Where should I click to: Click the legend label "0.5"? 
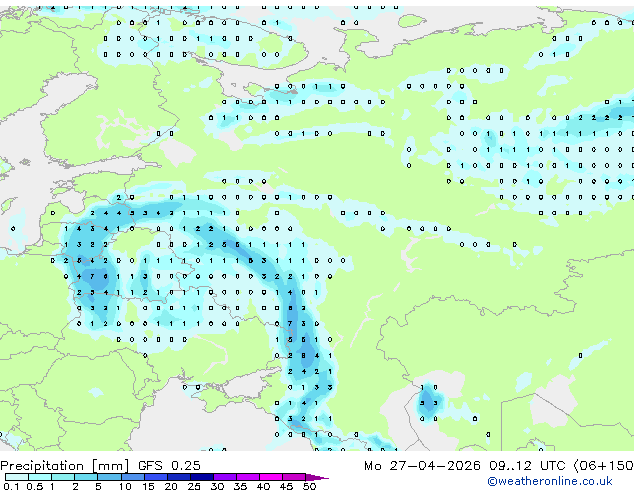click(x=35, y=486)
